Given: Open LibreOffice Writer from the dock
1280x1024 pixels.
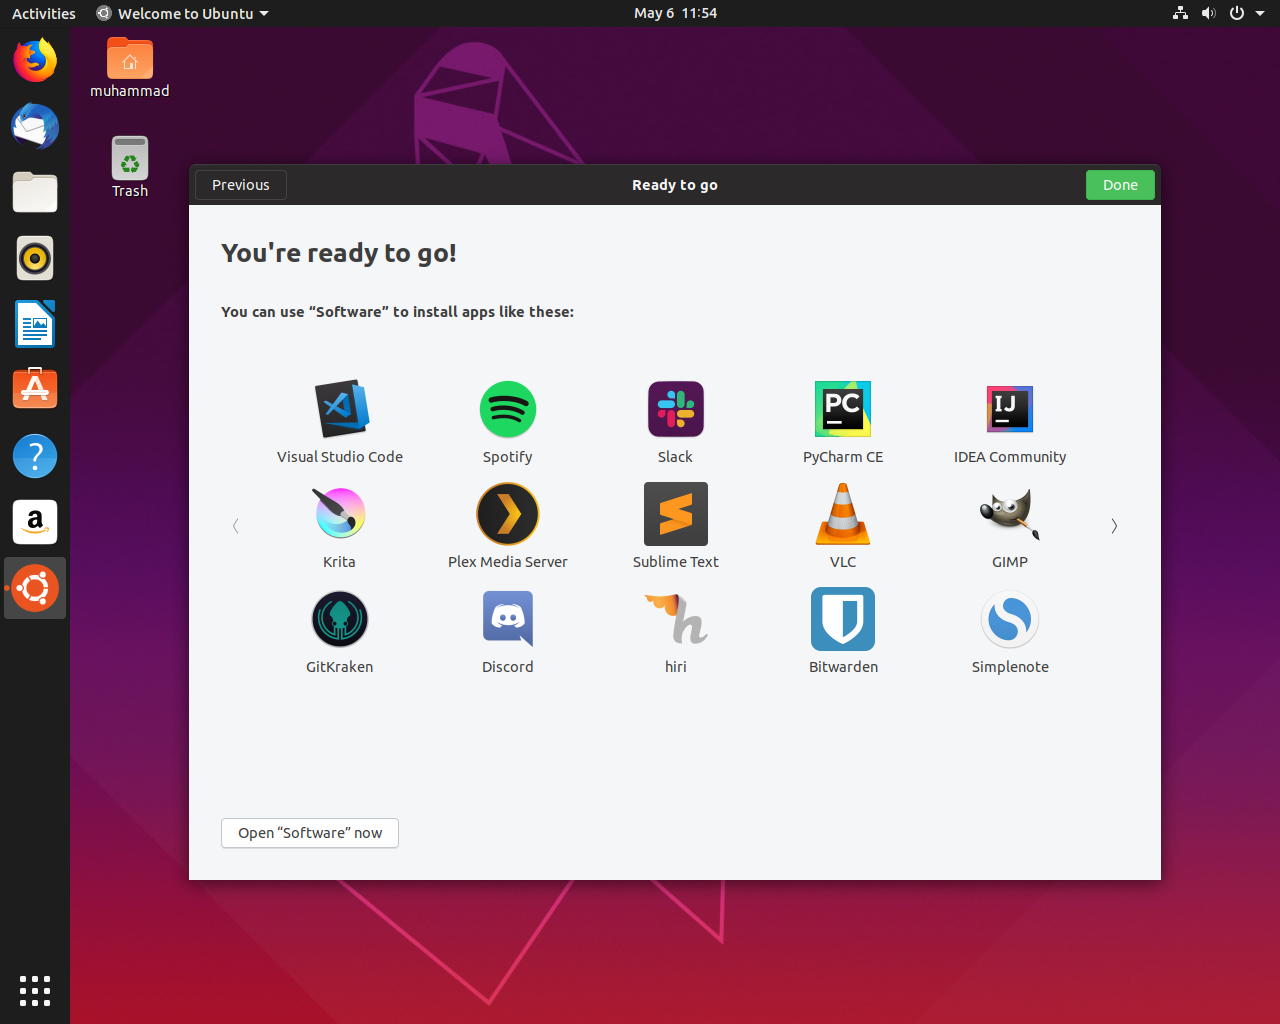Looking at the screenshot, I should (x=35, y=324).
